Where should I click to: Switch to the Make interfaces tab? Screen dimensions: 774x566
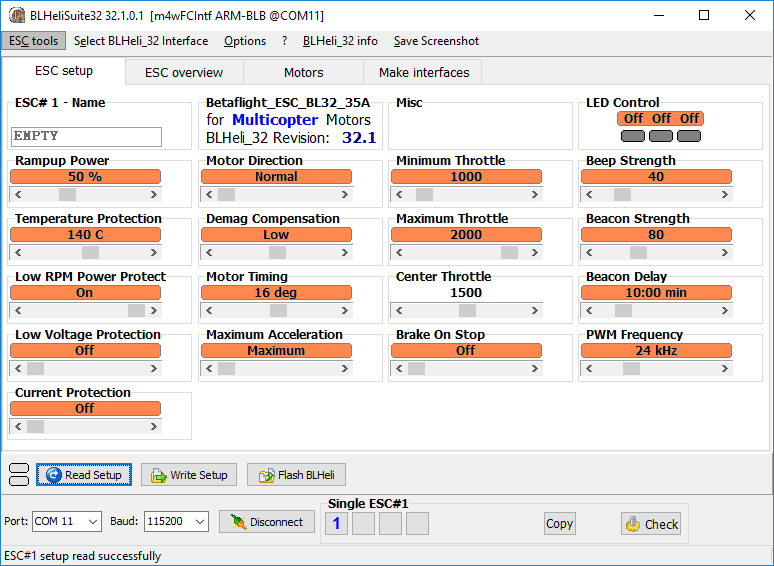click(x=424, y=73)
